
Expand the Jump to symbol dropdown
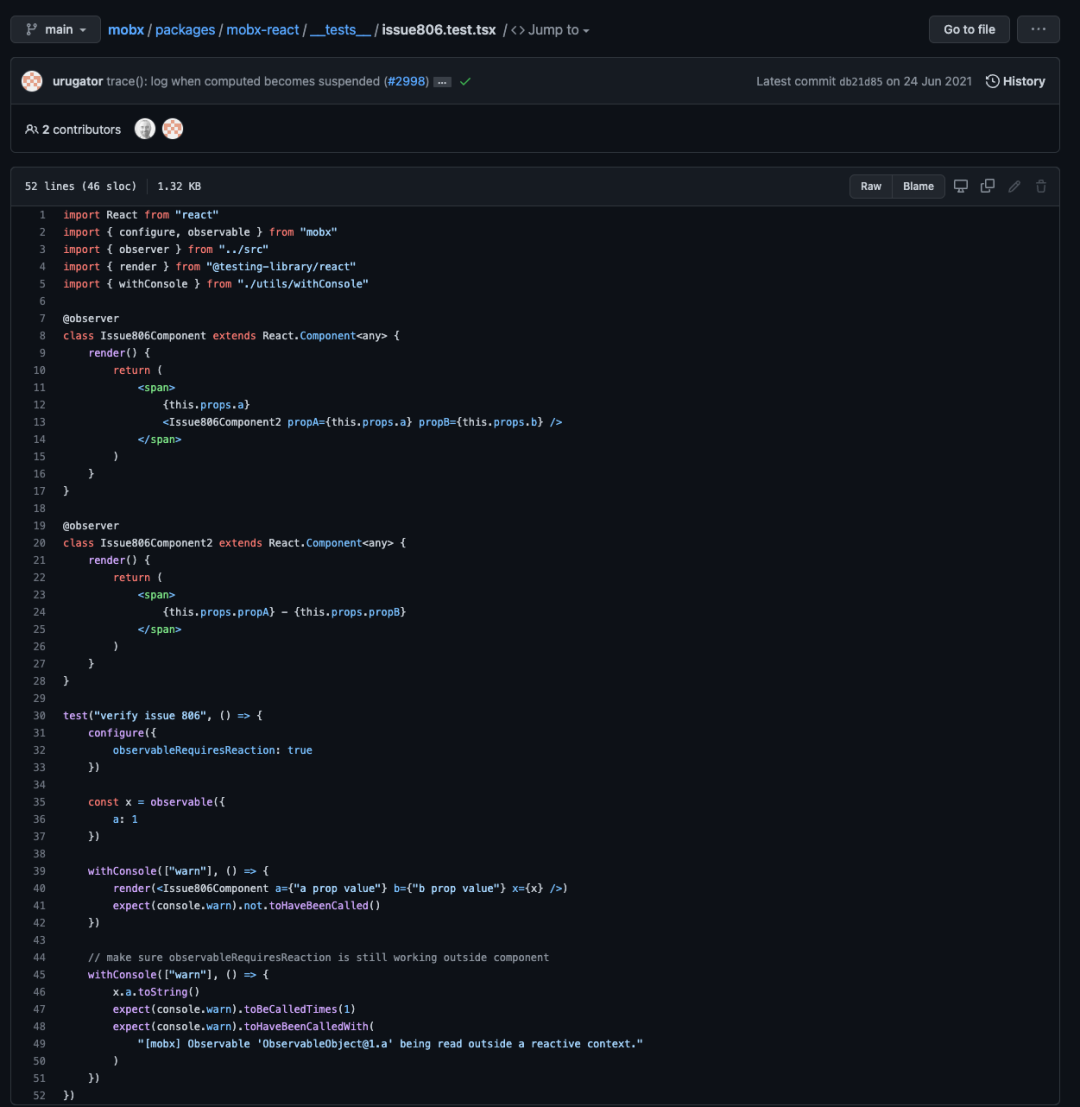pyautogui.click(x=551, y=30)
